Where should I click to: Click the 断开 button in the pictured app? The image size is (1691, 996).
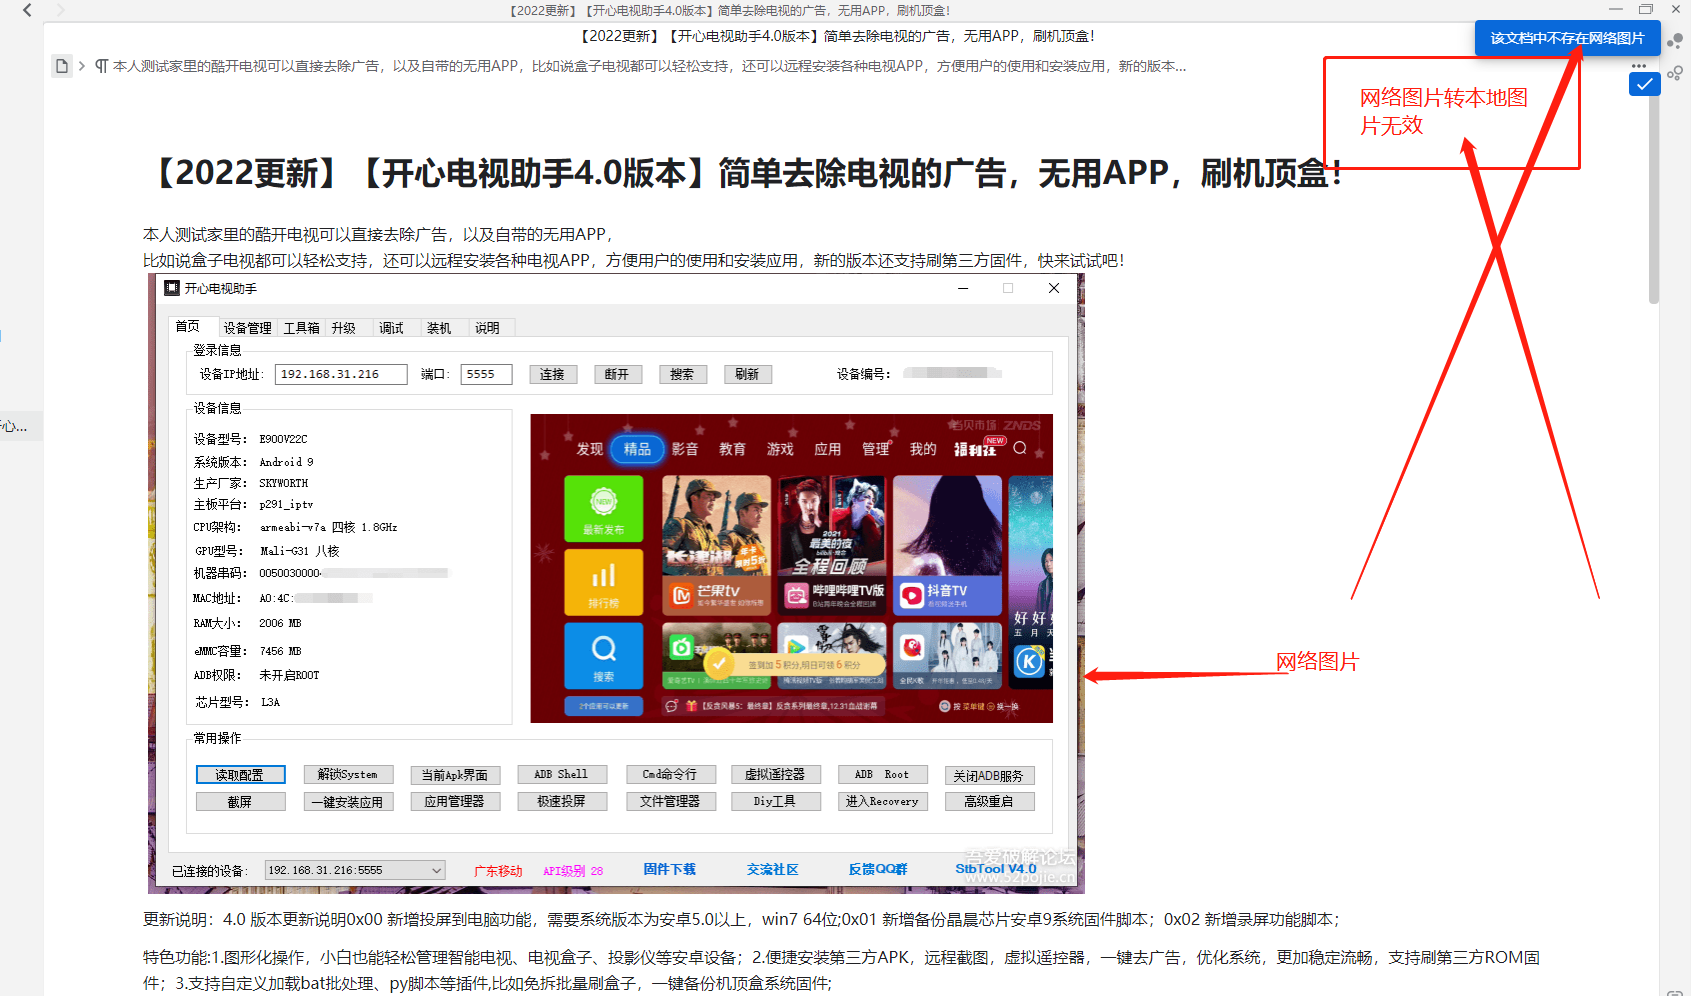(x=617, y=374)
